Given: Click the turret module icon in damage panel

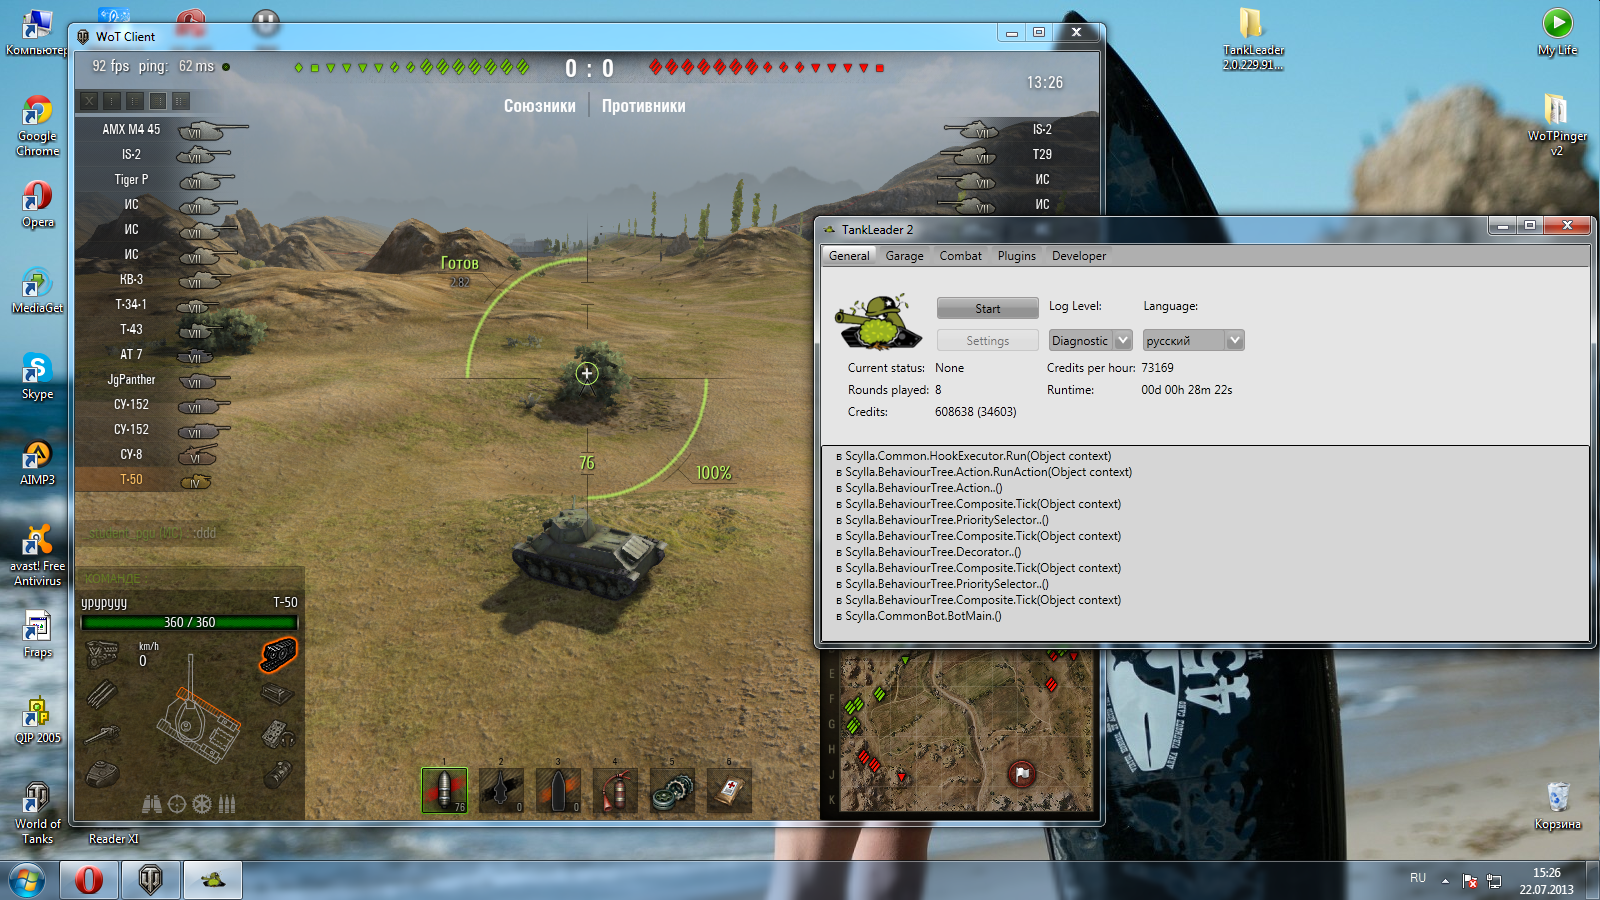Looking at the screenshot, I should [102, 773].
